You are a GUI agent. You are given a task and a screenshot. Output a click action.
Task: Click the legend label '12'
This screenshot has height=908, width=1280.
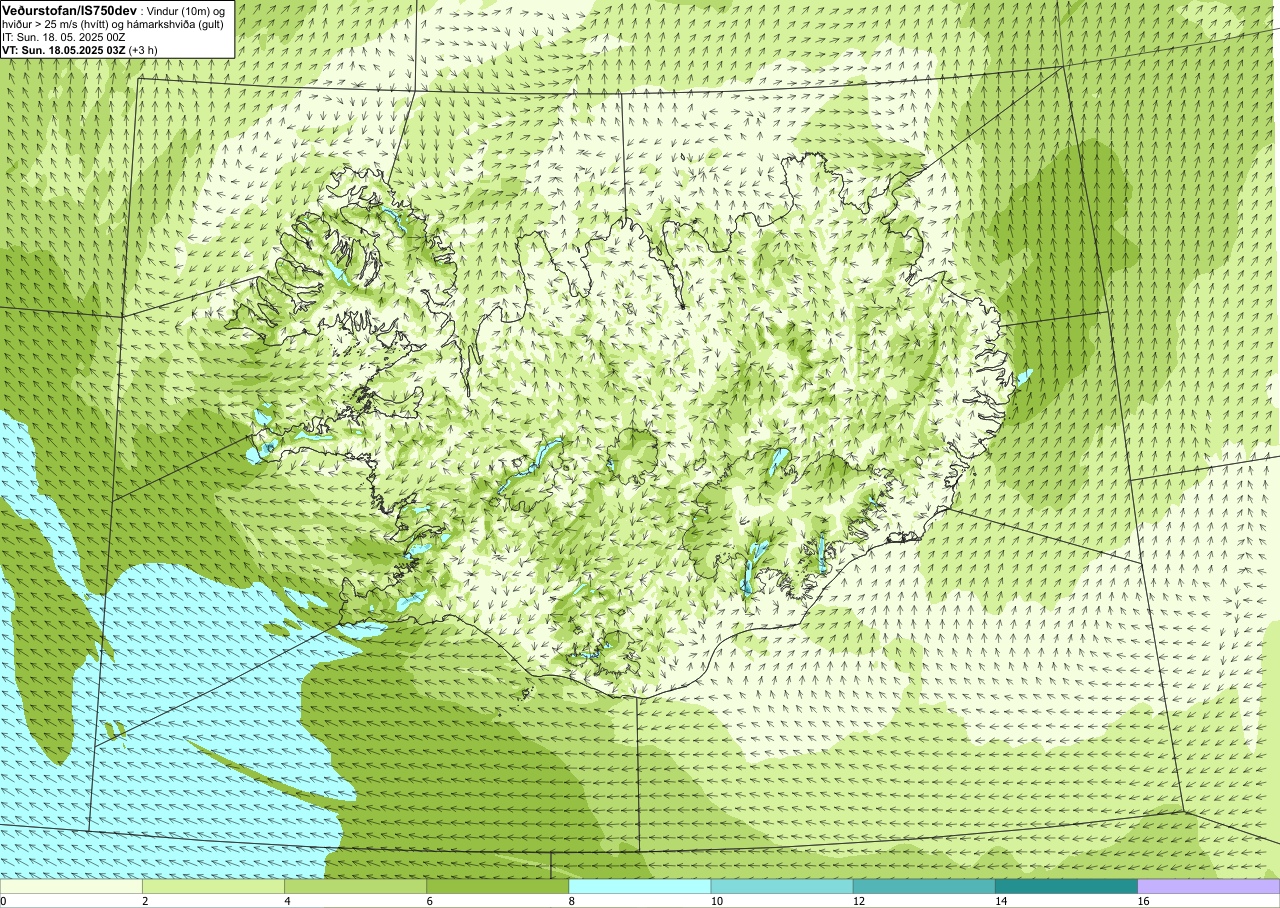coord(858,901)
